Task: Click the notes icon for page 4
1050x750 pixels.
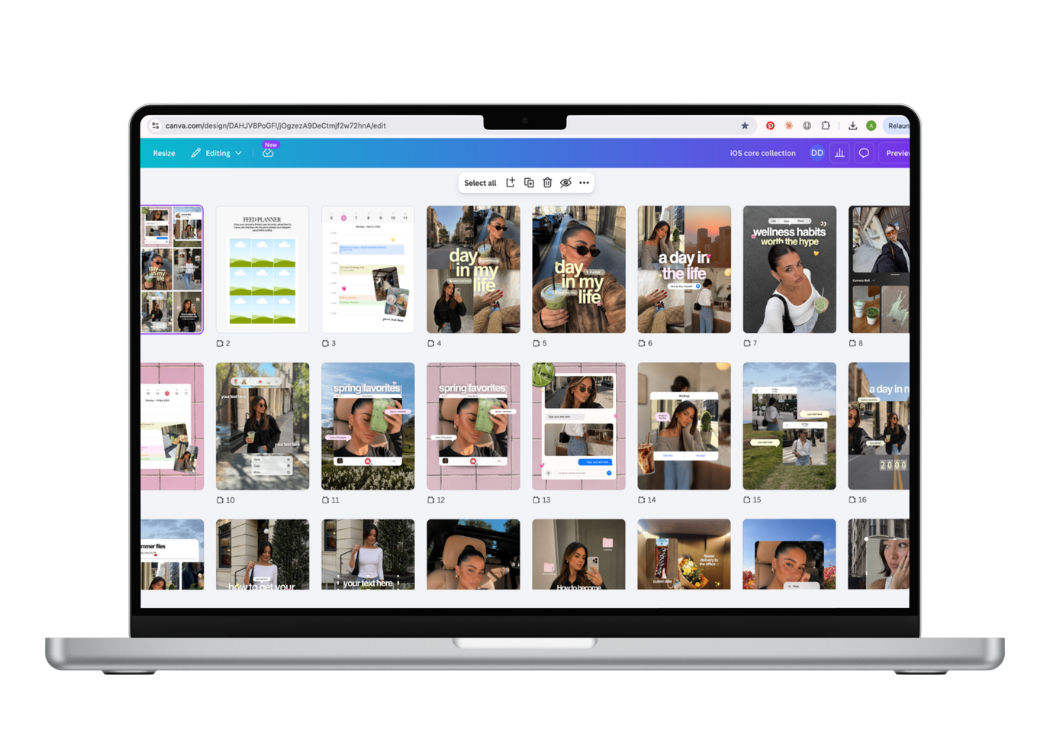Action: coord(431,344)
